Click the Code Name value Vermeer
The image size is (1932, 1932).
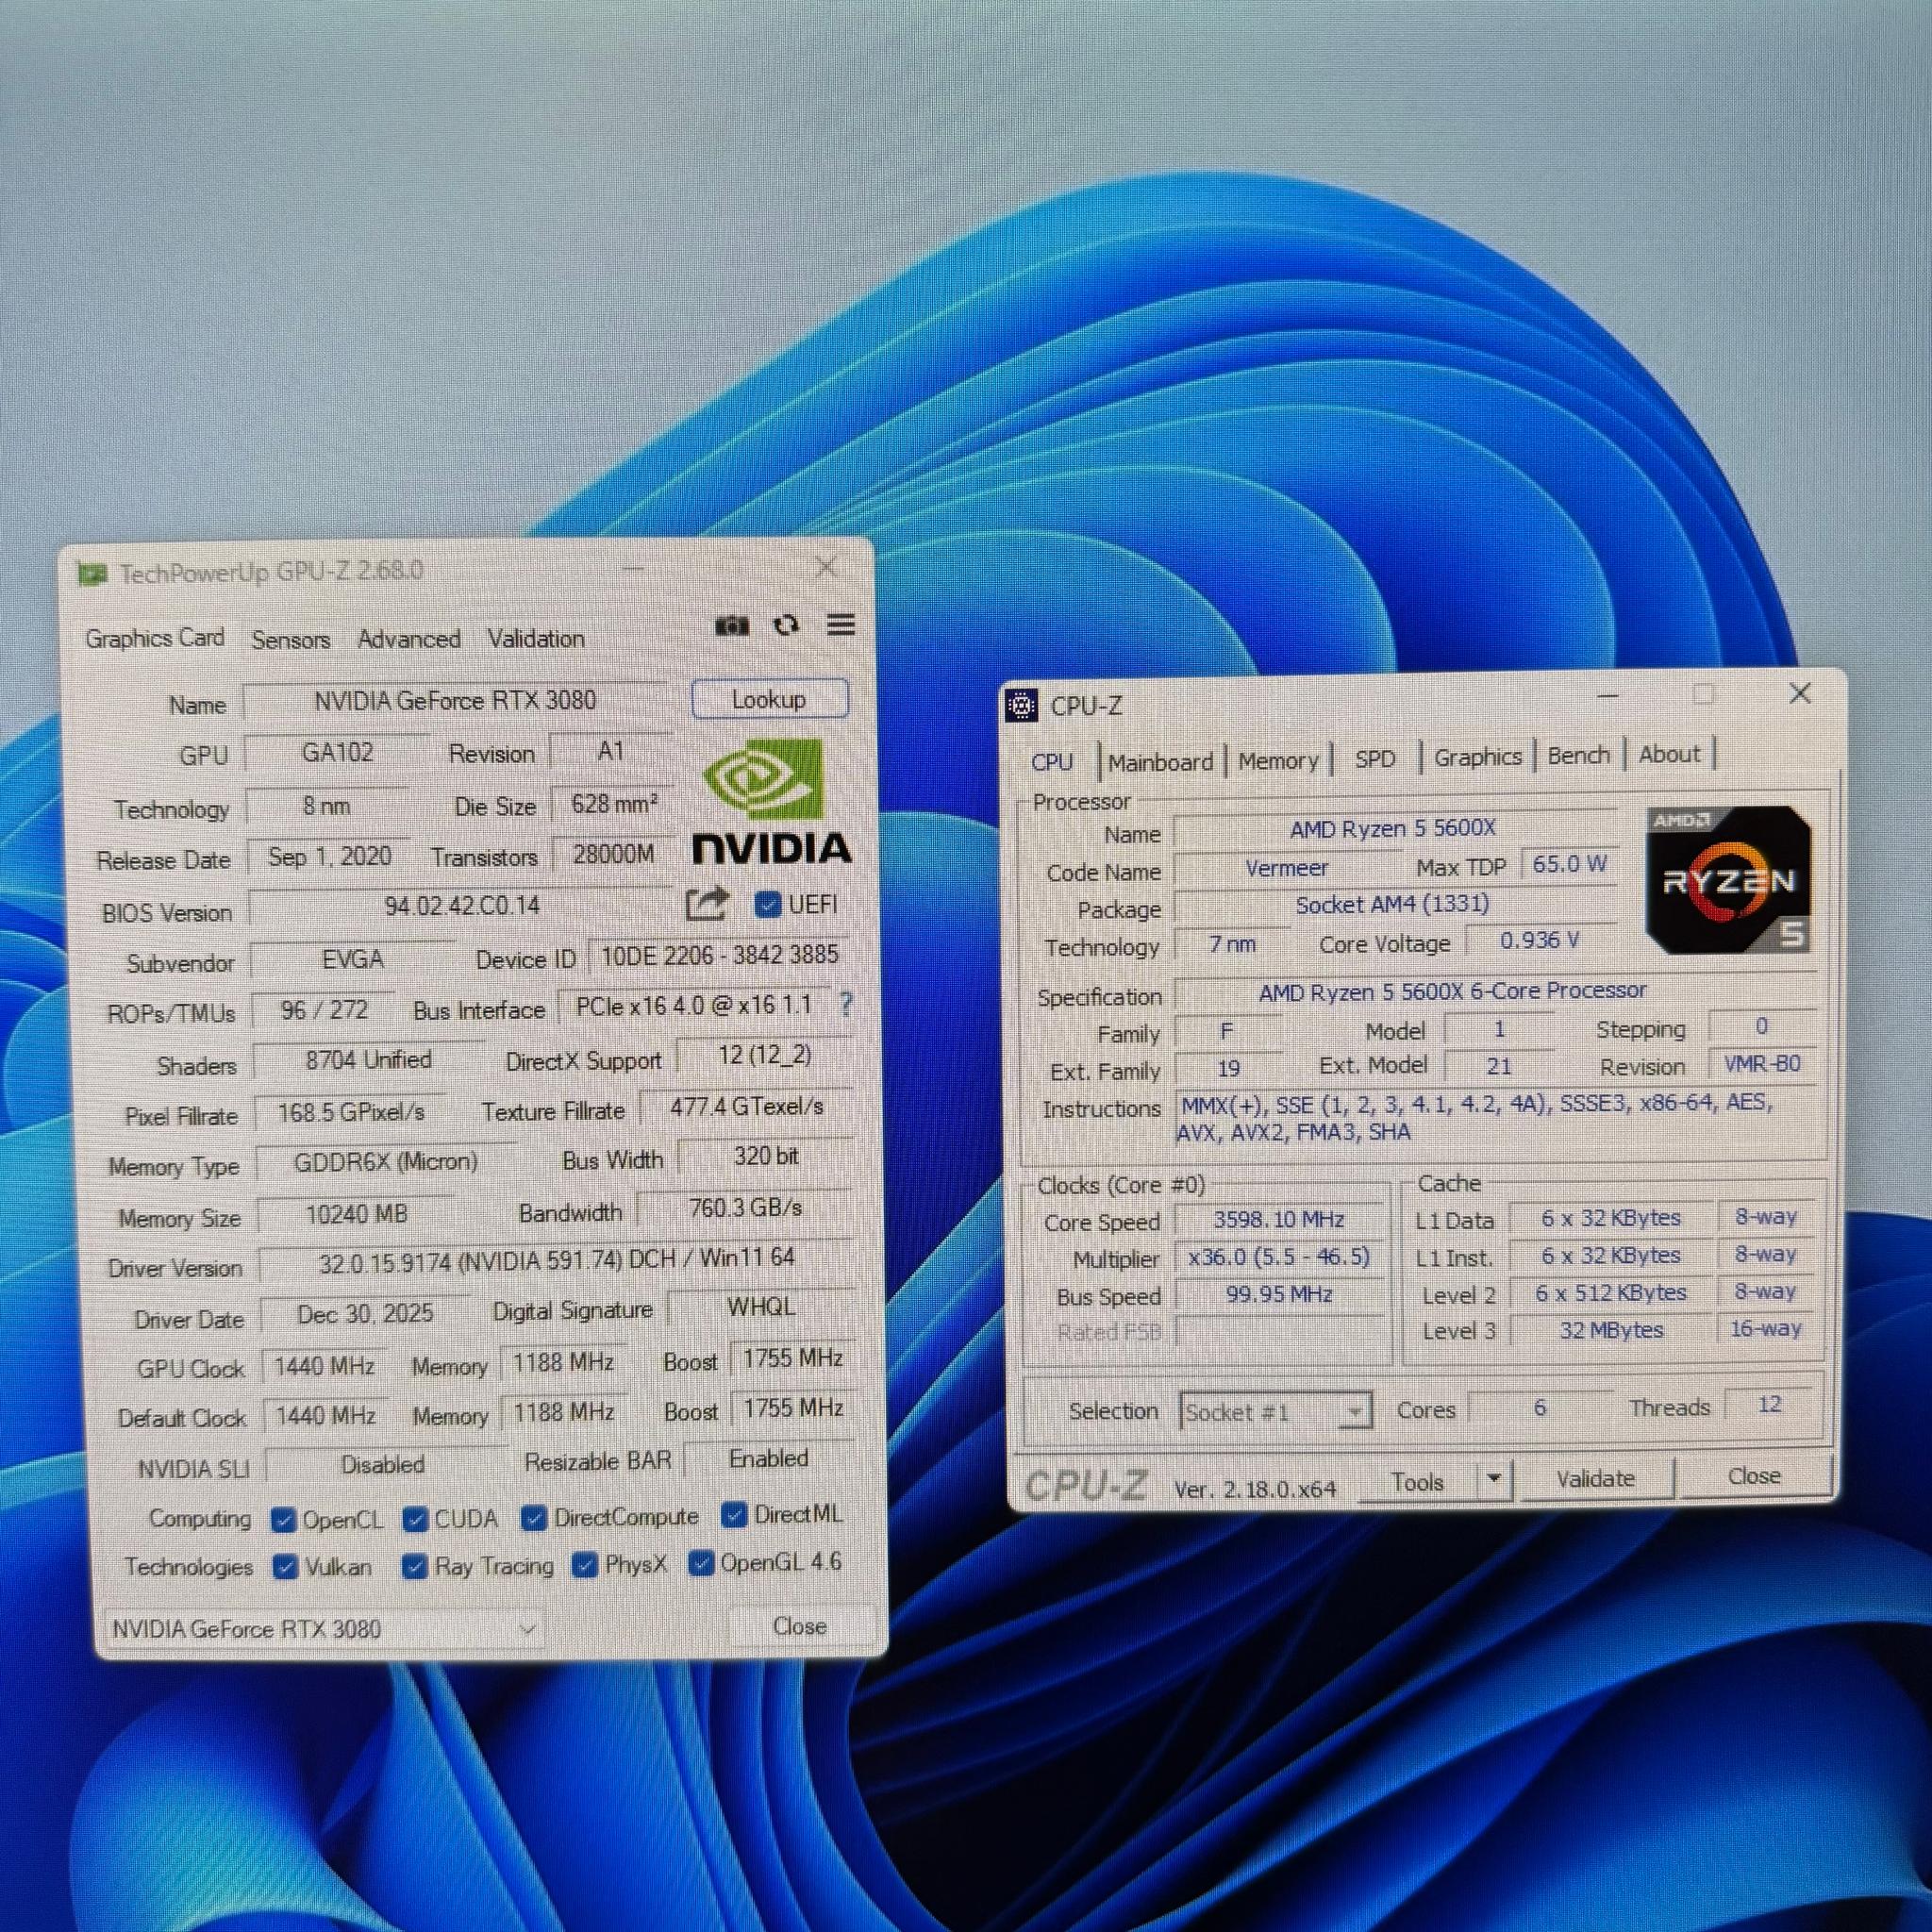pyautogui.click(x=1287, y=868)
